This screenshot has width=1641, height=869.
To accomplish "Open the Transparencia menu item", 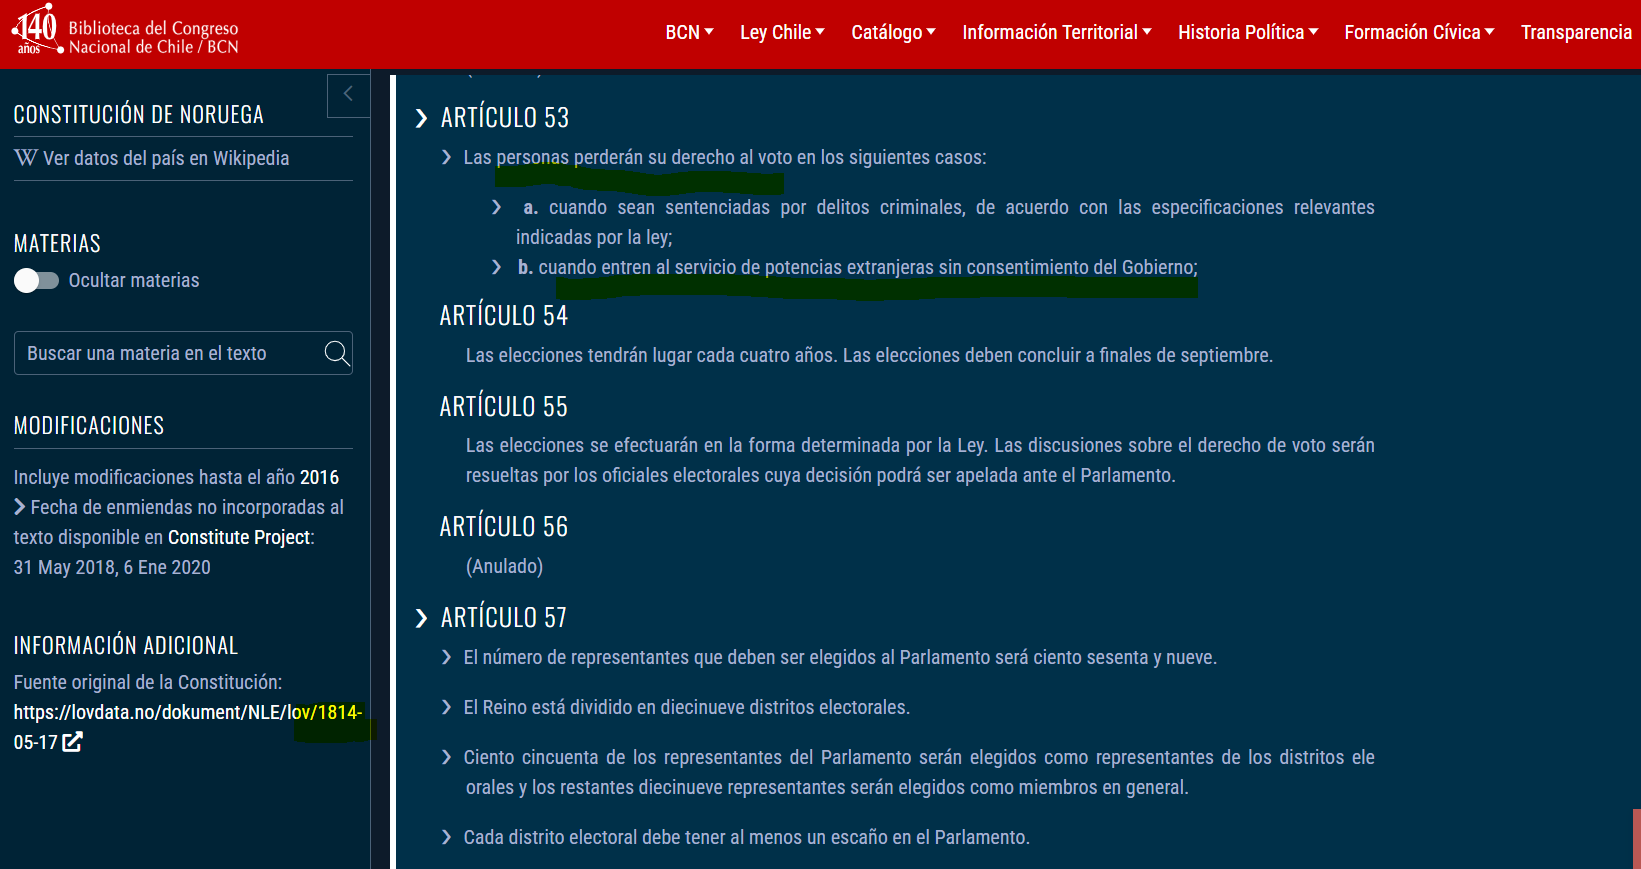I will (1576, 32).
